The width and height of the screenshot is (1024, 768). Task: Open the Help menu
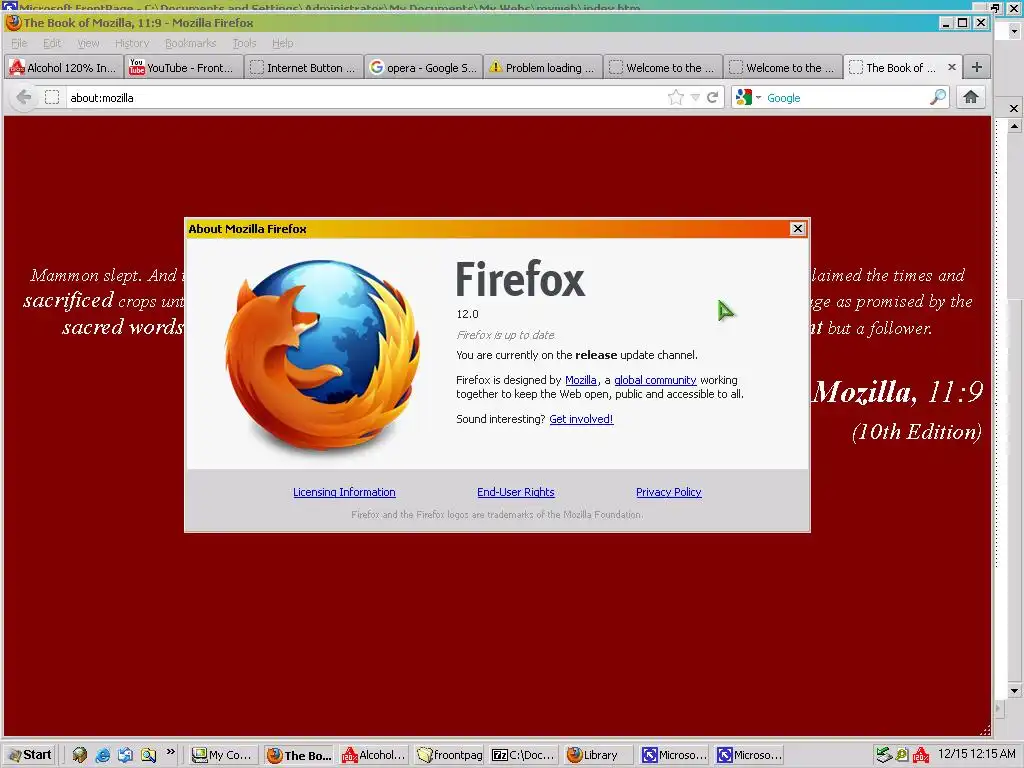click(x=282, y=43)
